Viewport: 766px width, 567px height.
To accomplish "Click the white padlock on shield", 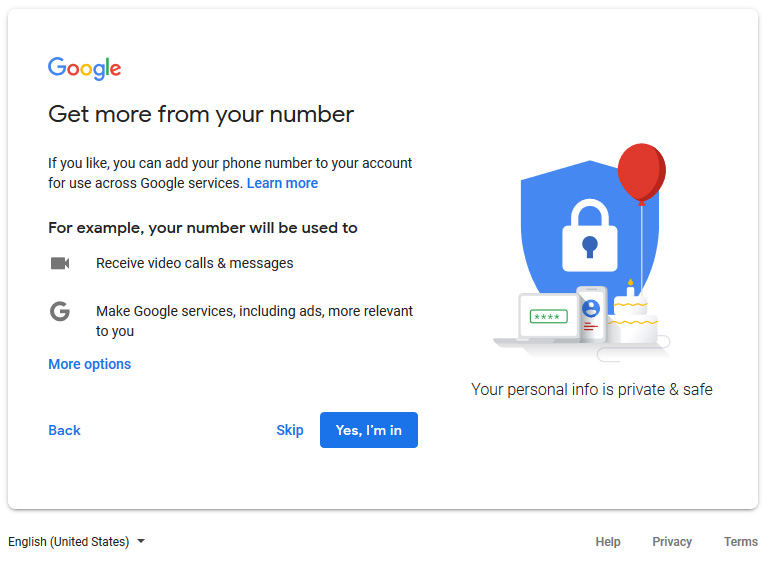I will [590, 235].
